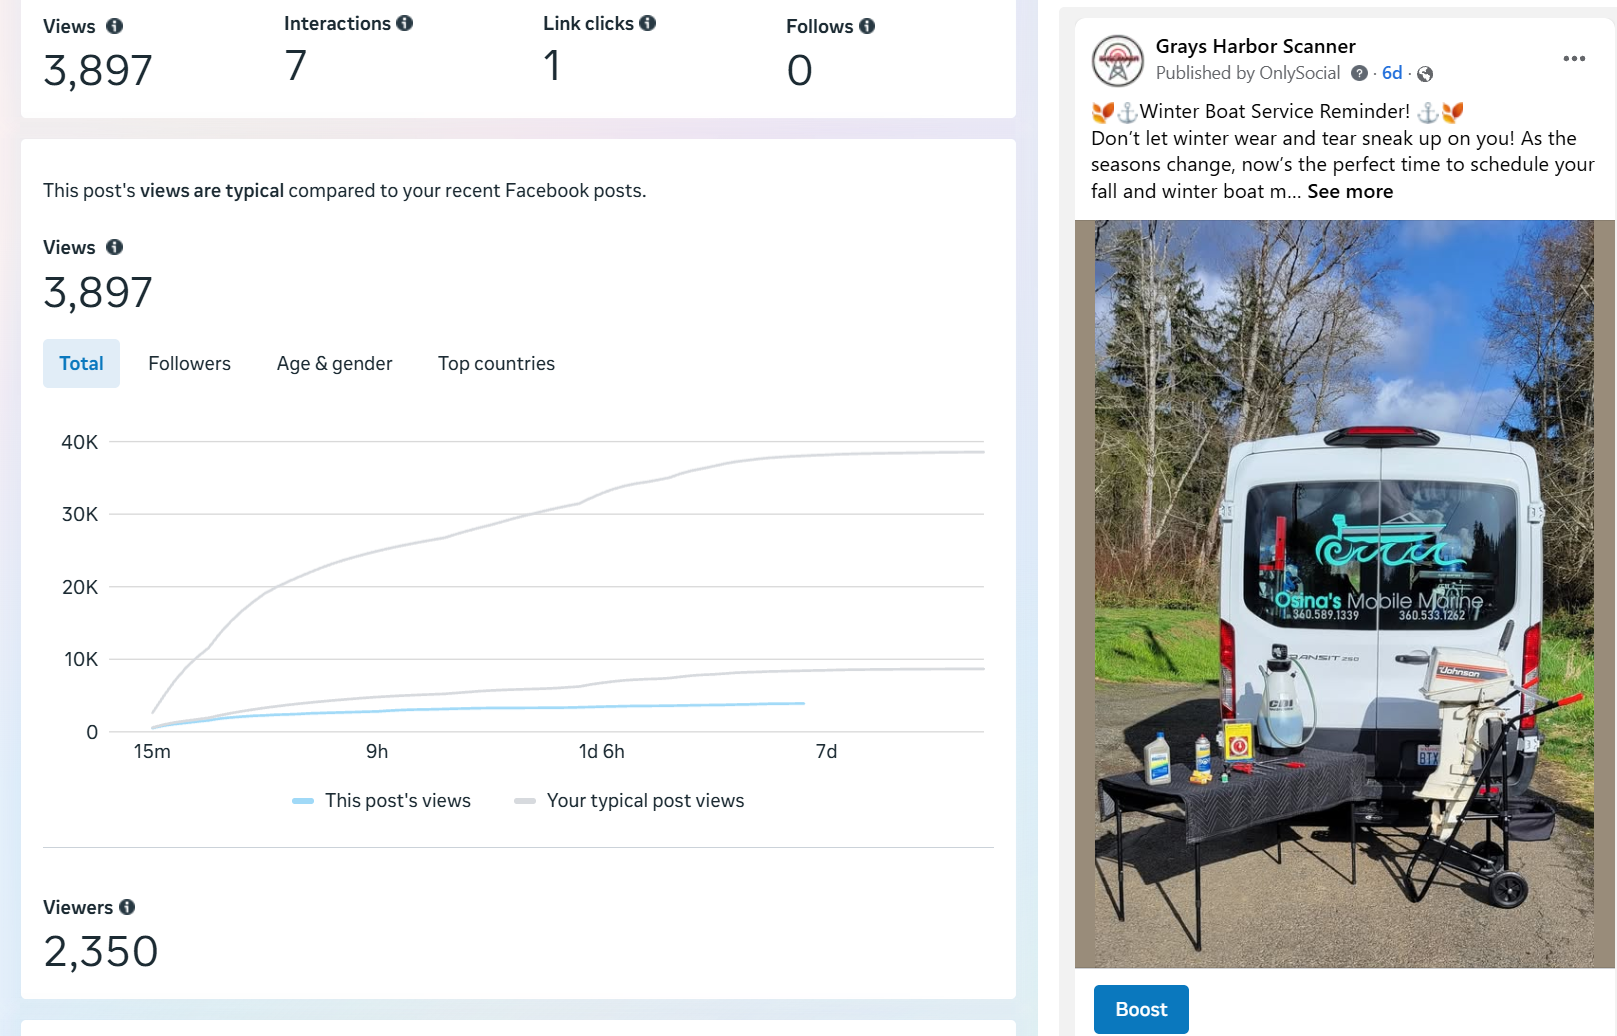Open the three-dot post options menu

pos(1574,59)
